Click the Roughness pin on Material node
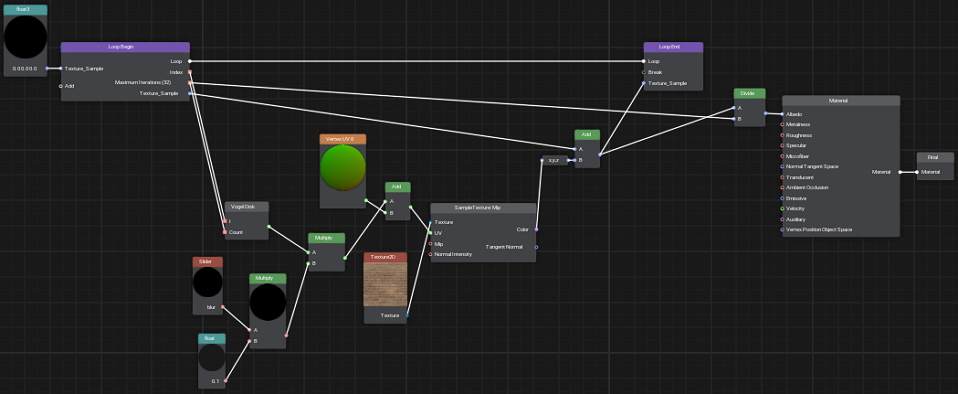This screenshot has width=958, height=394. (x=783, y=135)
